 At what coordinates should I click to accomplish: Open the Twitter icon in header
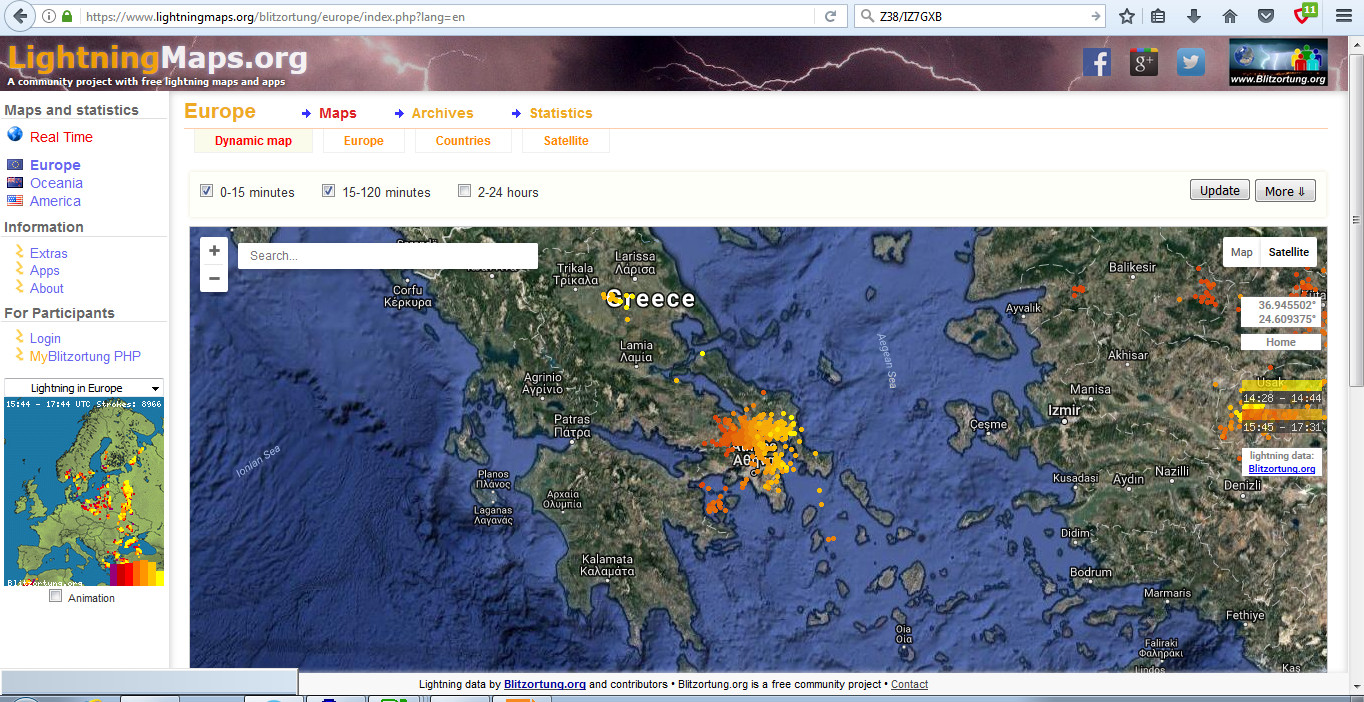tap(1190, 62)
